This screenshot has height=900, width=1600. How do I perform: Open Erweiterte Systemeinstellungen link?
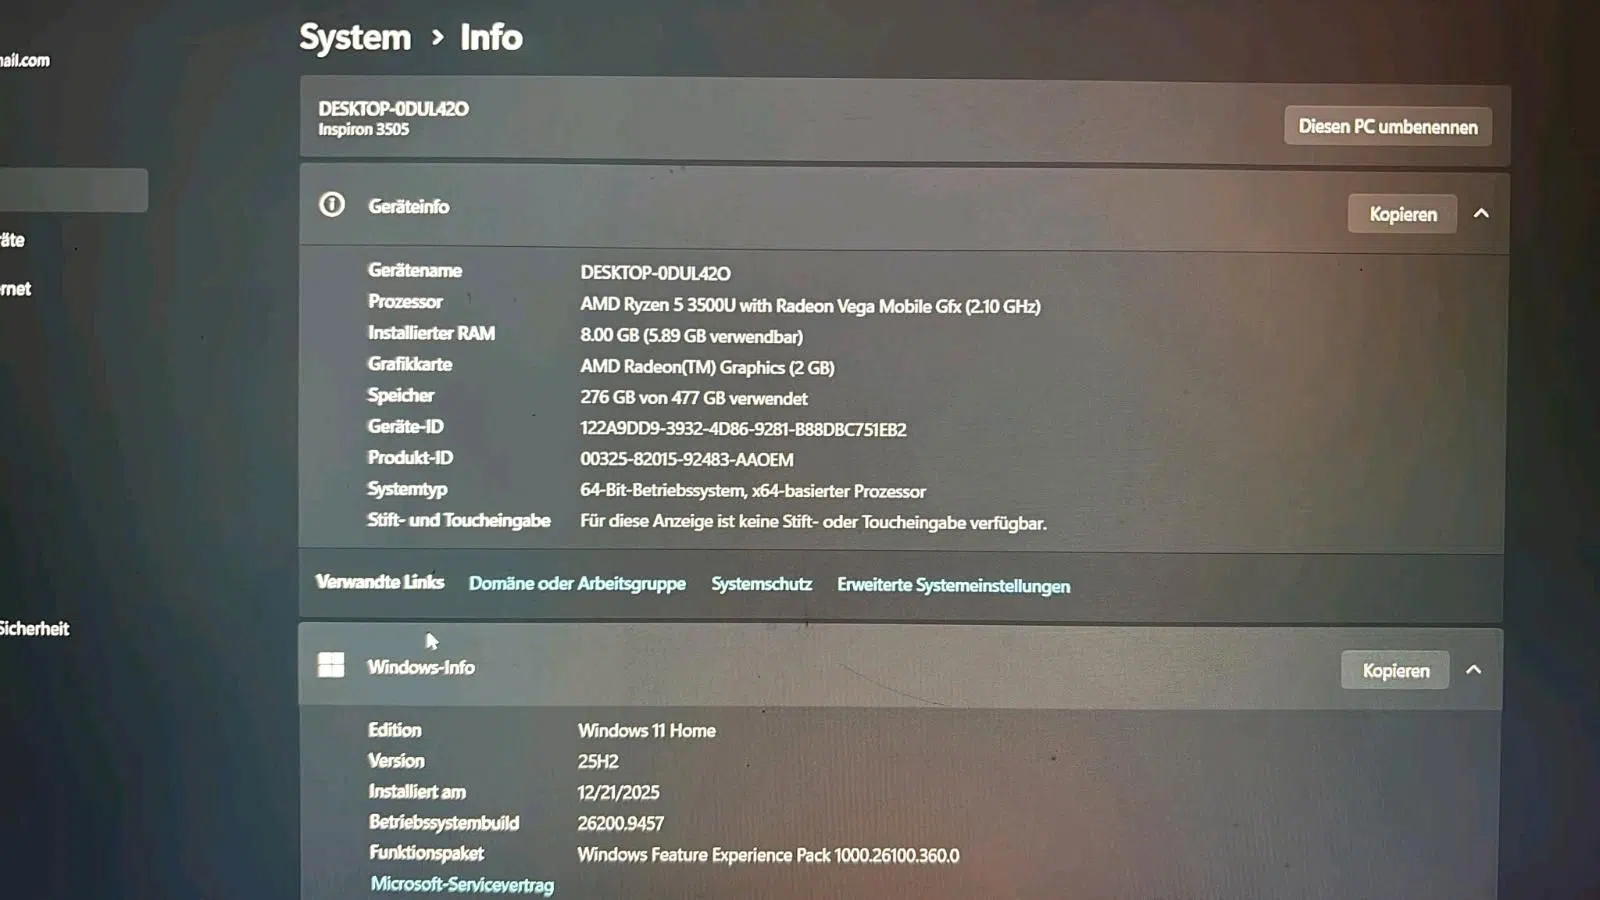[x=953, y=585]
